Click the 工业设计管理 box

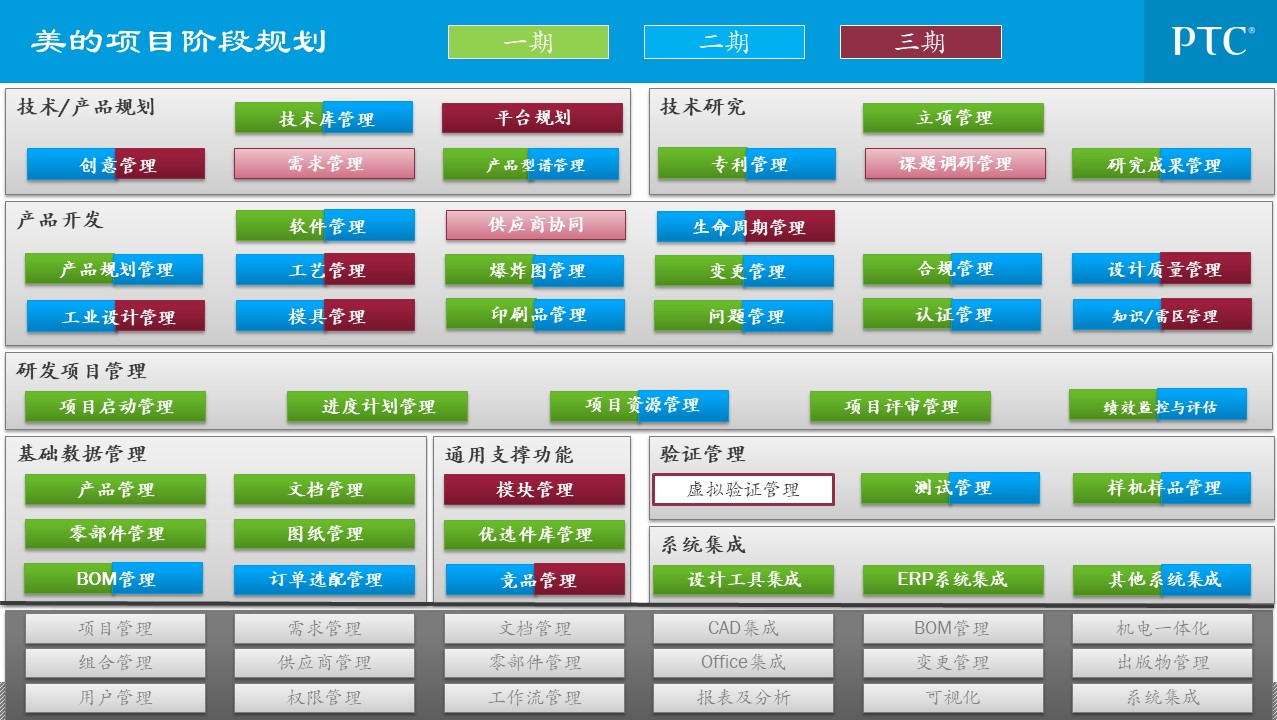click(x=116, y=316)
